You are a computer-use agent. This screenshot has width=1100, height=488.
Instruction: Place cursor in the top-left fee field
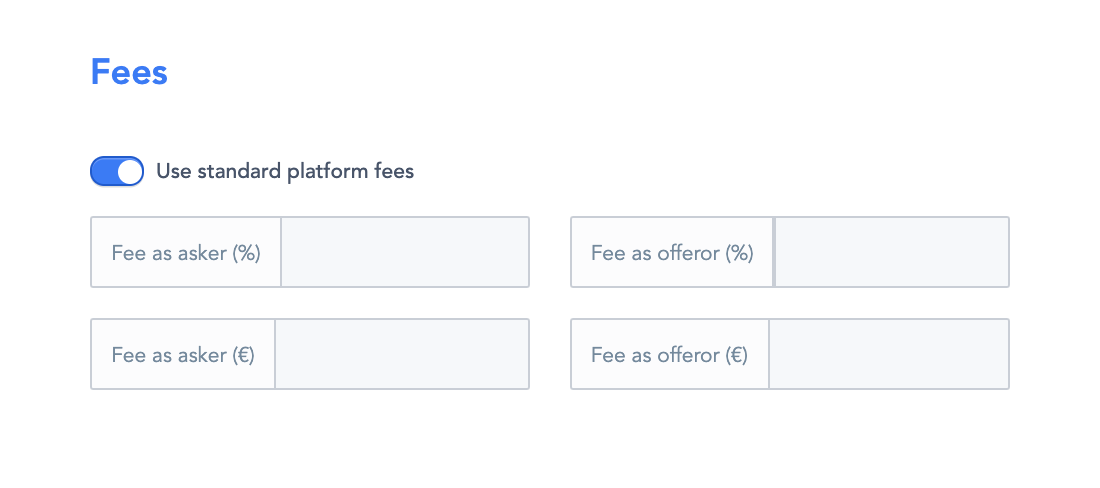click(x=404, y=252)
